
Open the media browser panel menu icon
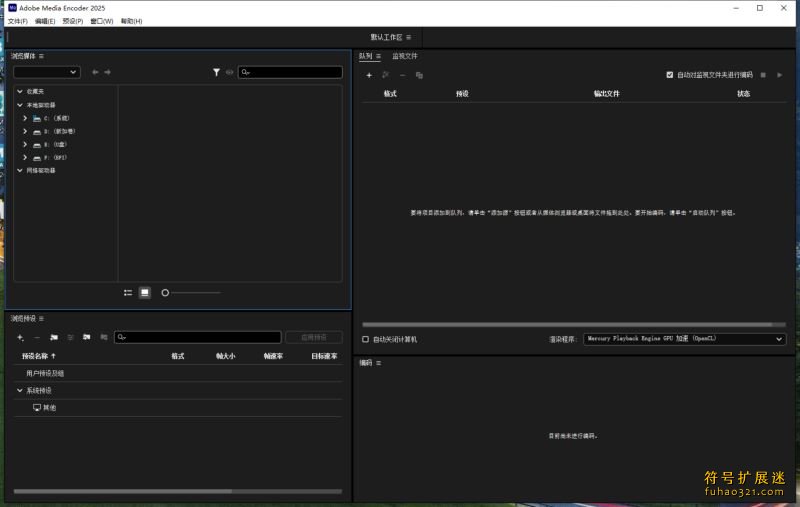(41, 56)
